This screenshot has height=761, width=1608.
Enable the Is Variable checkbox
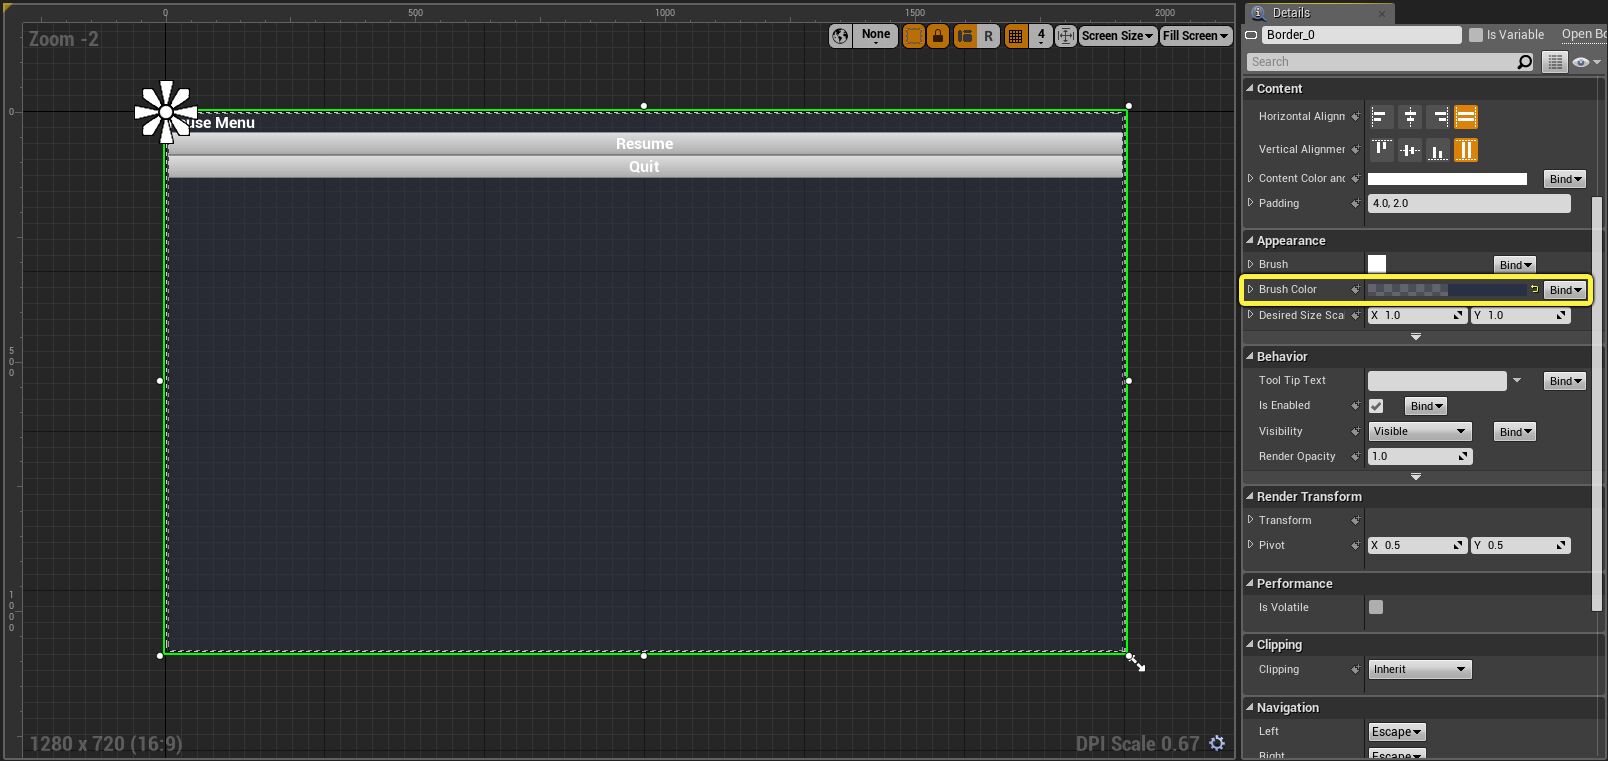(1476, 35)
